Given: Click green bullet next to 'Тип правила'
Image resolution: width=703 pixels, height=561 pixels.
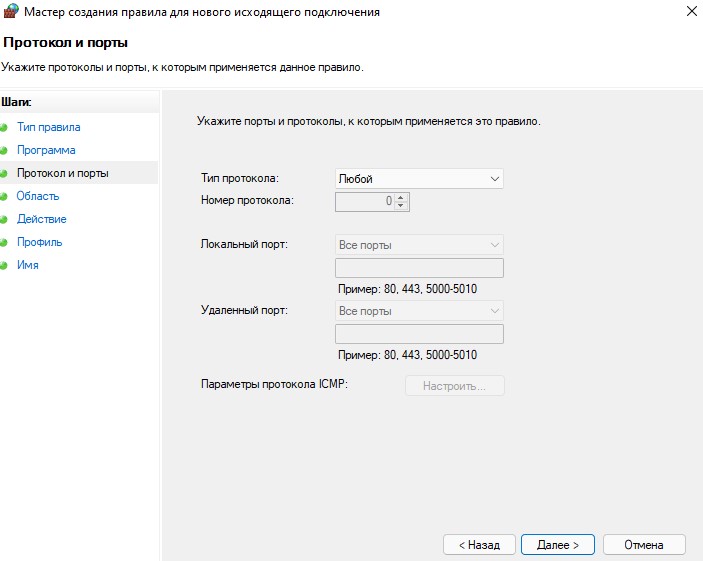Looking at the screenshot, I should point(4,127).
